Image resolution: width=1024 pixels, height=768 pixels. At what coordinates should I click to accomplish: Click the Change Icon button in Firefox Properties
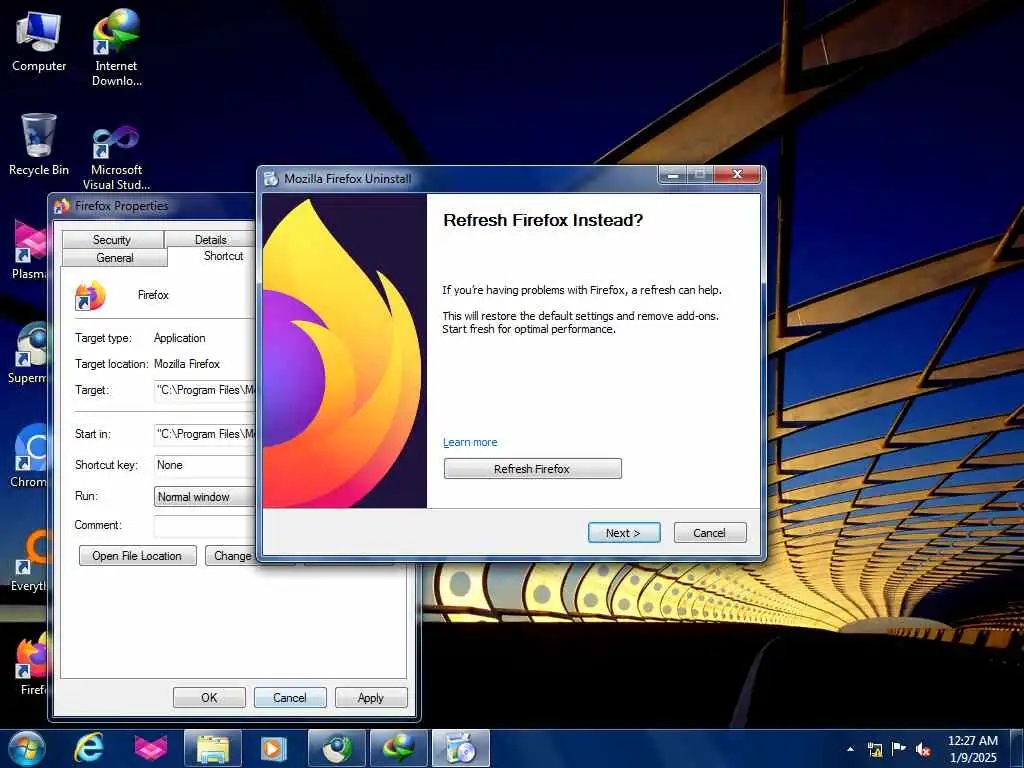(231, 556)
